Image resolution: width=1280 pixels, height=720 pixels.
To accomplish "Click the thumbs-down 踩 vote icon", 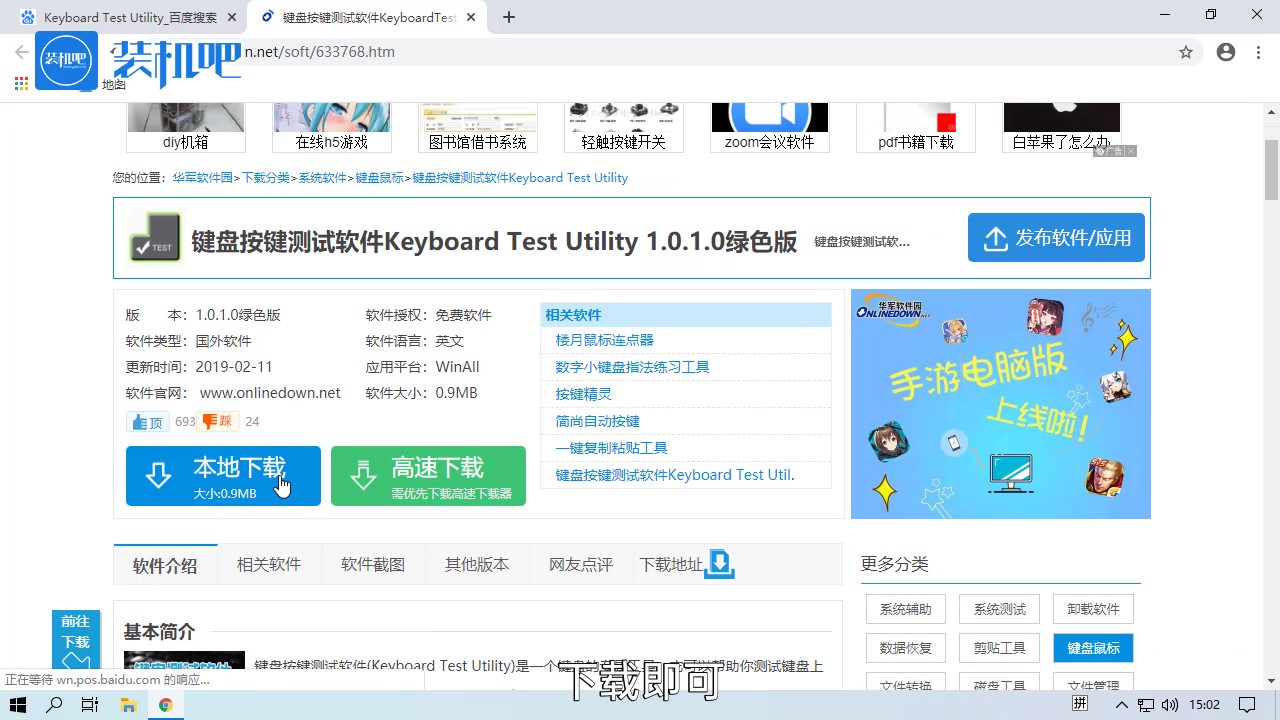I will tap(217, 421).
